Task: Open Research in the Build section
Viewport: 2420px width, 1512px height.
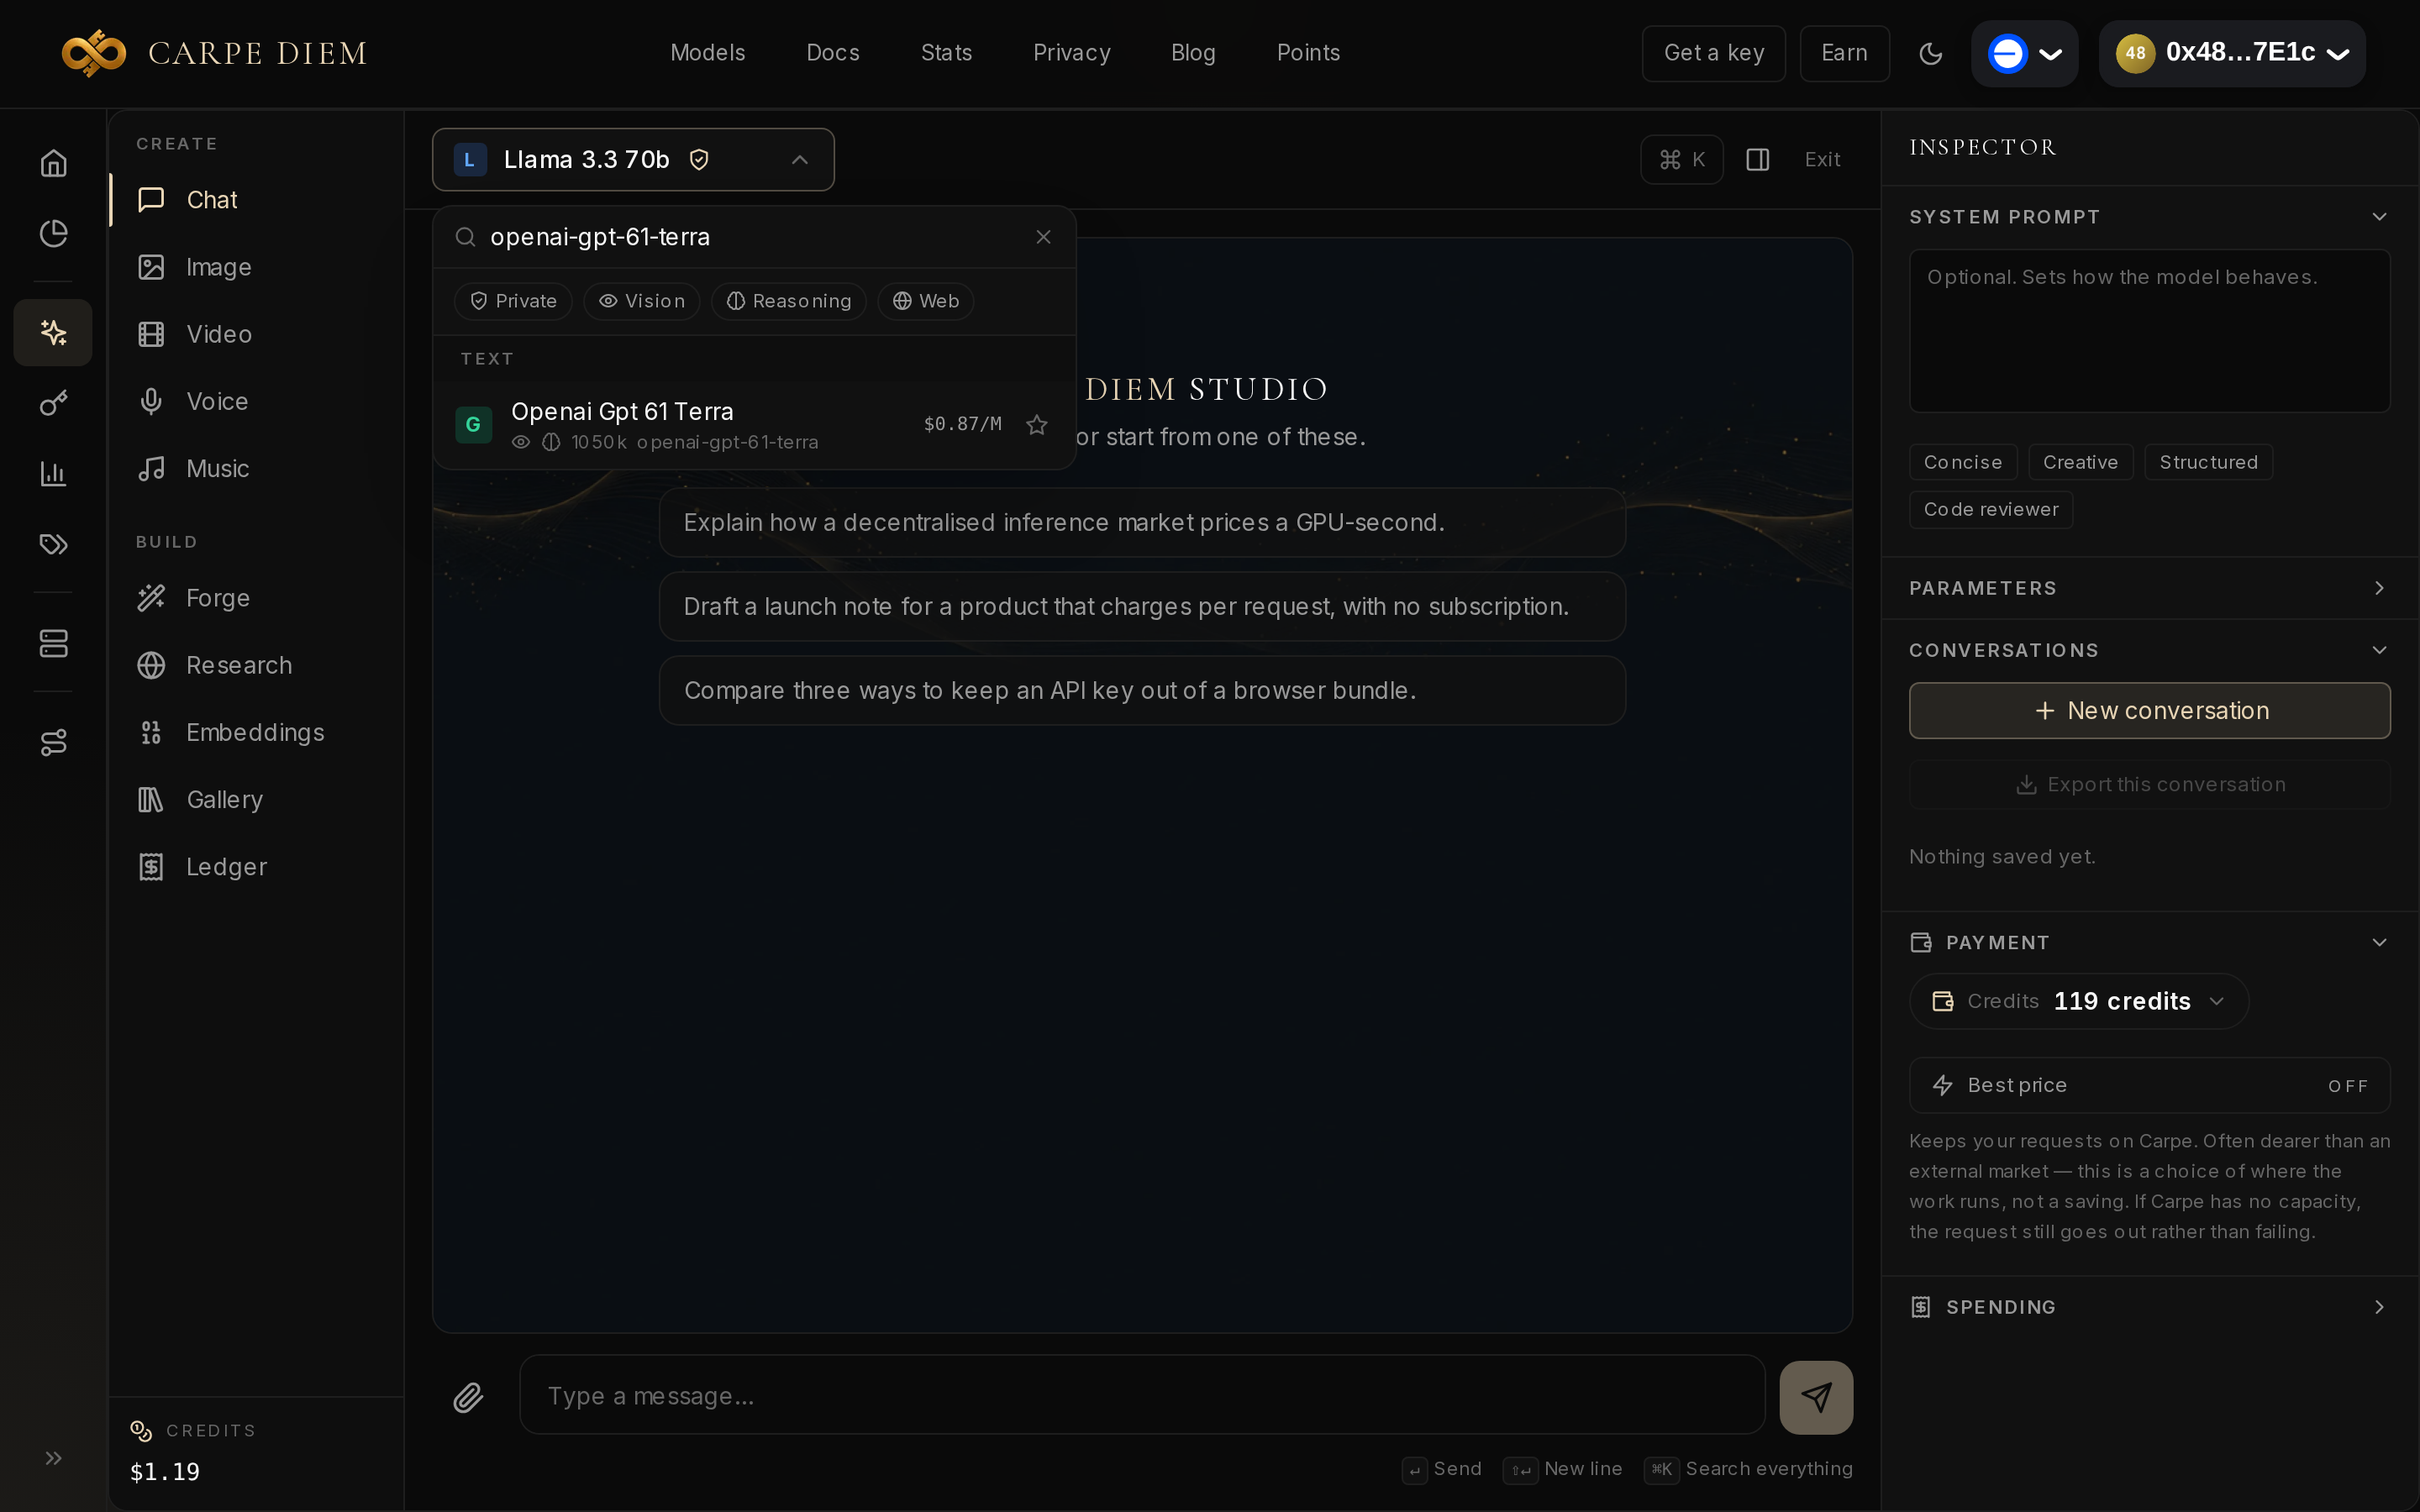Action: (257, 665)
